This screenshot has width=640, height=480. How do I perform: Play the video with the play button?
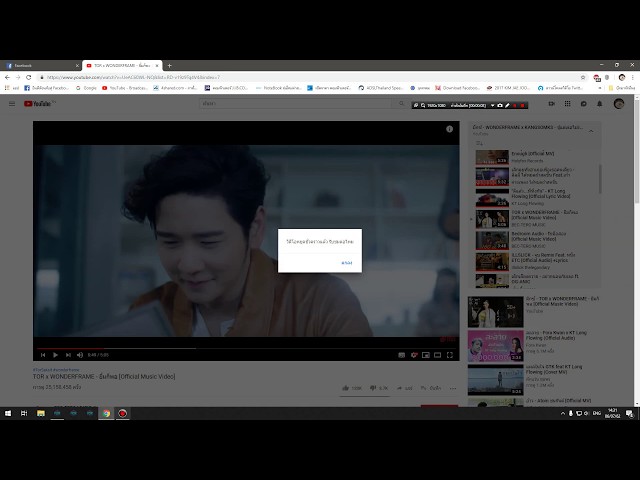[56, 355]
